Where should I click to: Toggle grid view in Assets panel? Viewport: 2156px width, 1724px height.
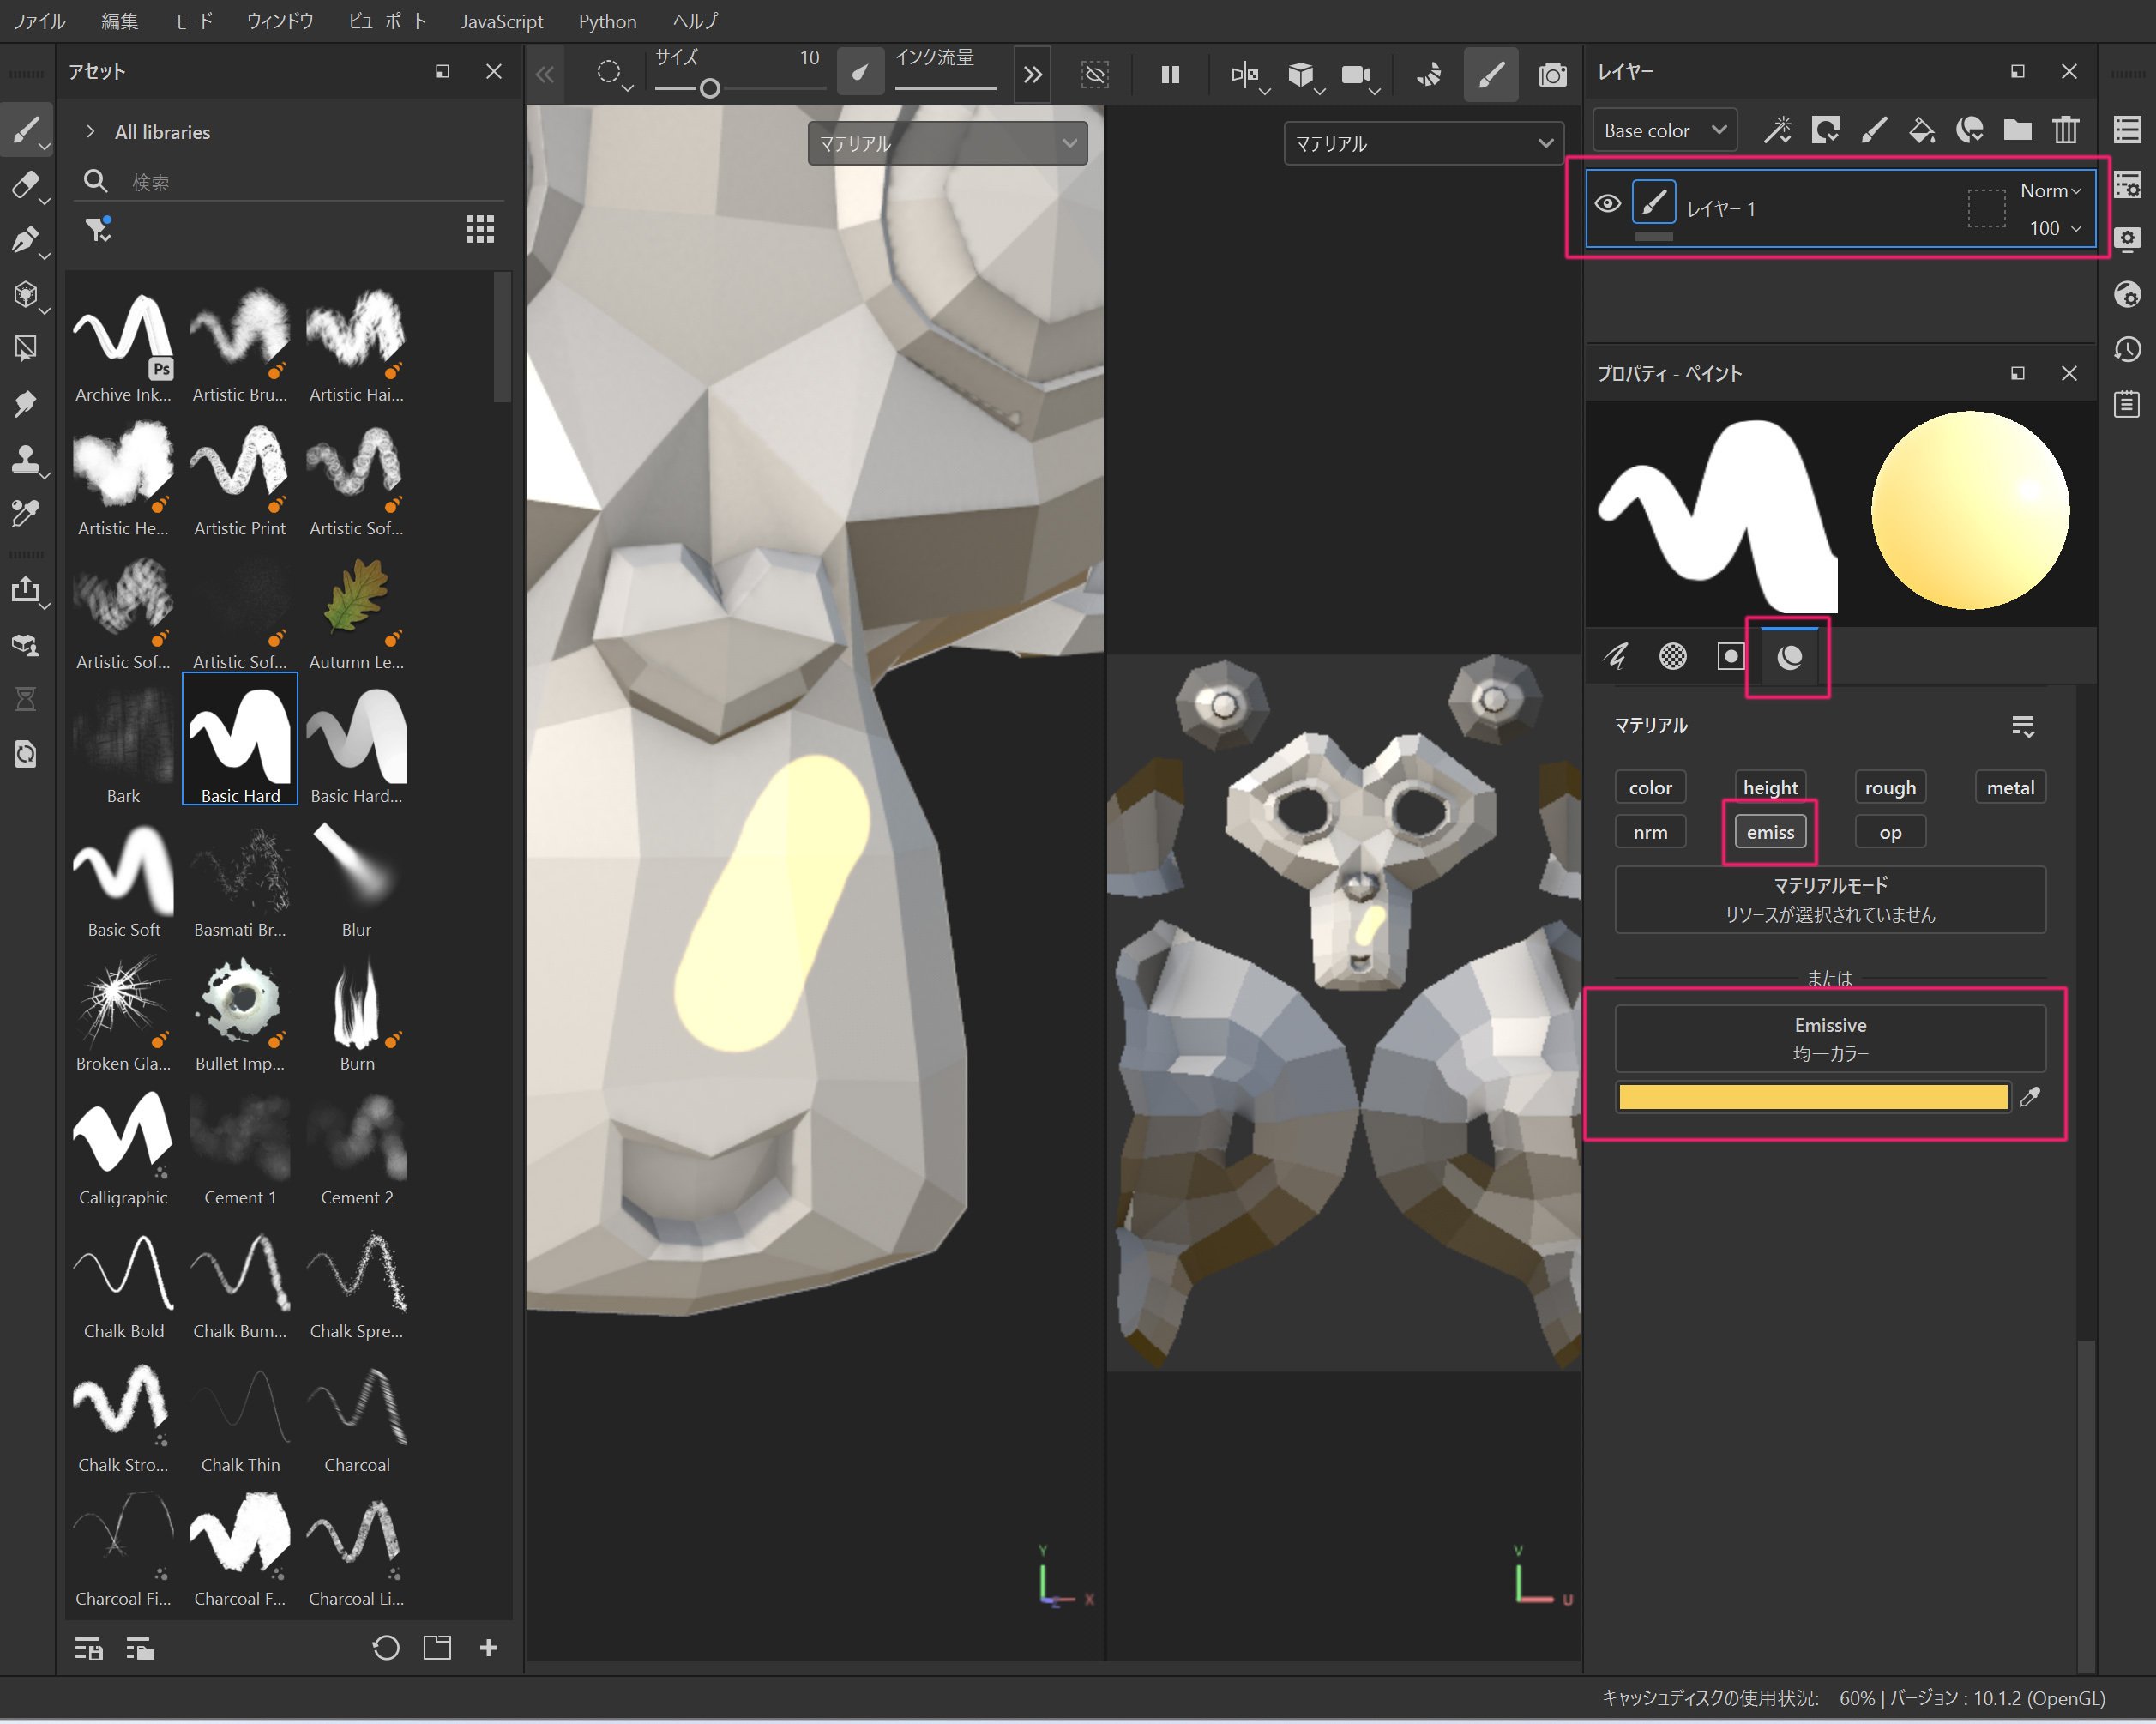coord(480,230)
